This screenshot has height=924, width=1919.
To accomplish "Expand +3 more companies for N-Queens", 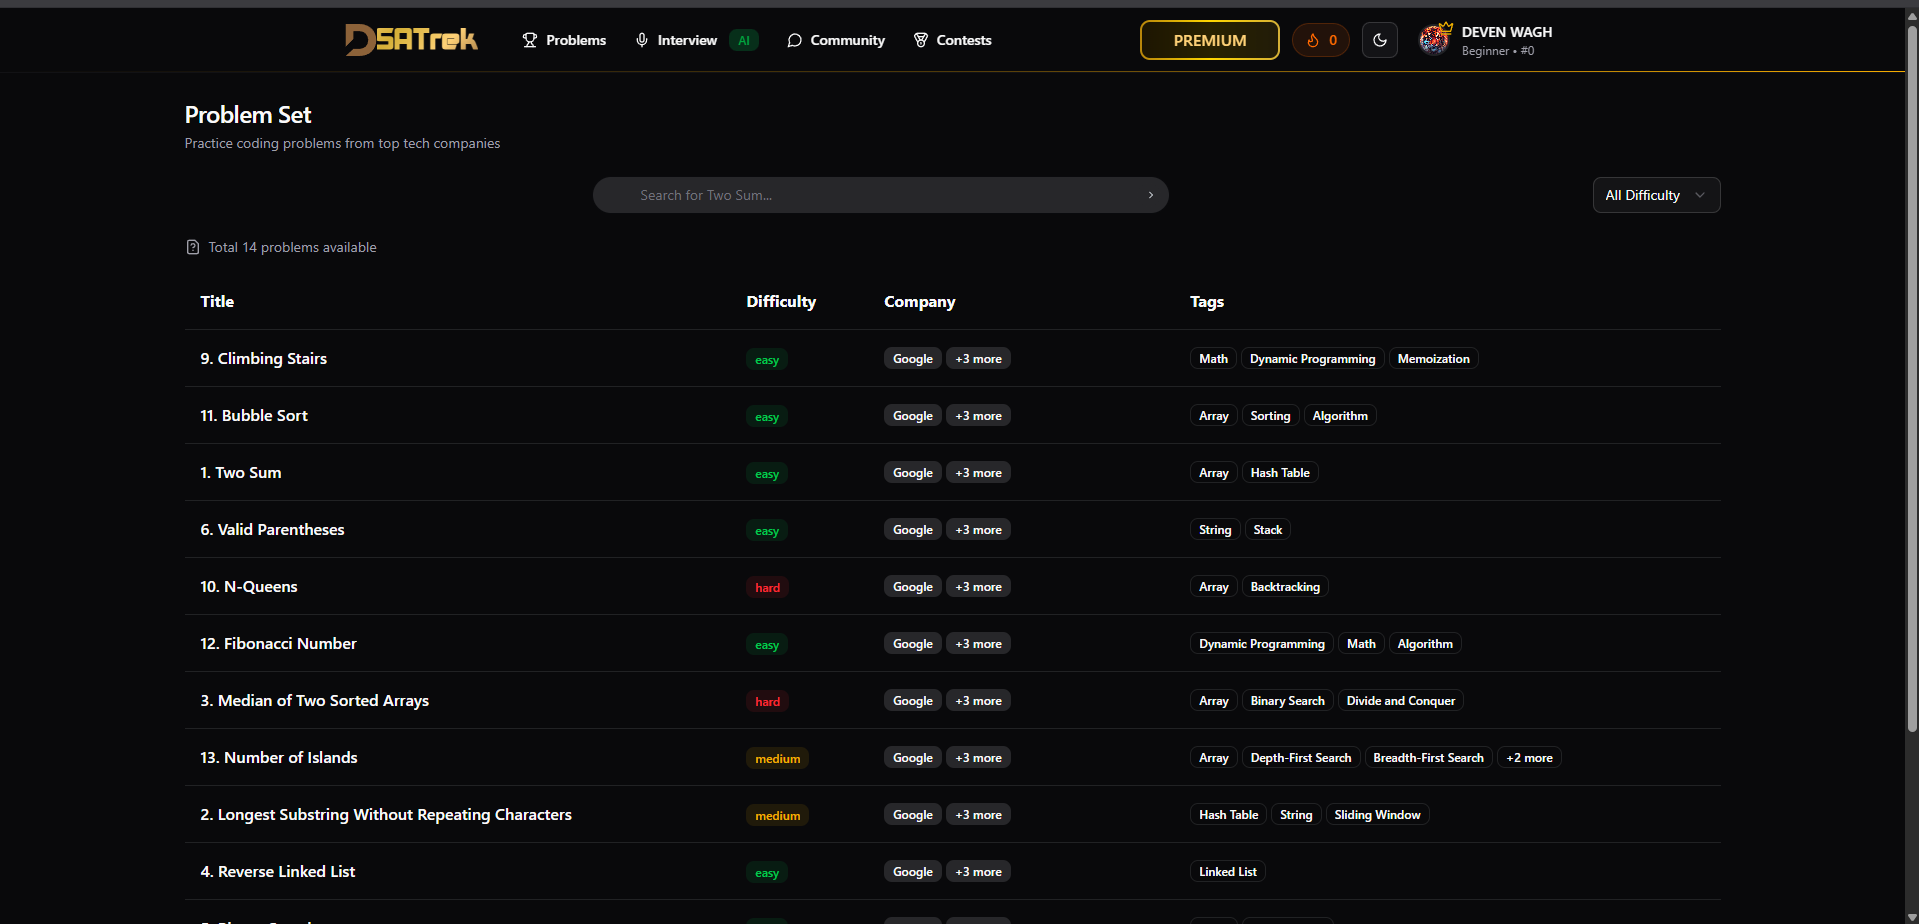I will pyautogui.click(x=978, y=586).
